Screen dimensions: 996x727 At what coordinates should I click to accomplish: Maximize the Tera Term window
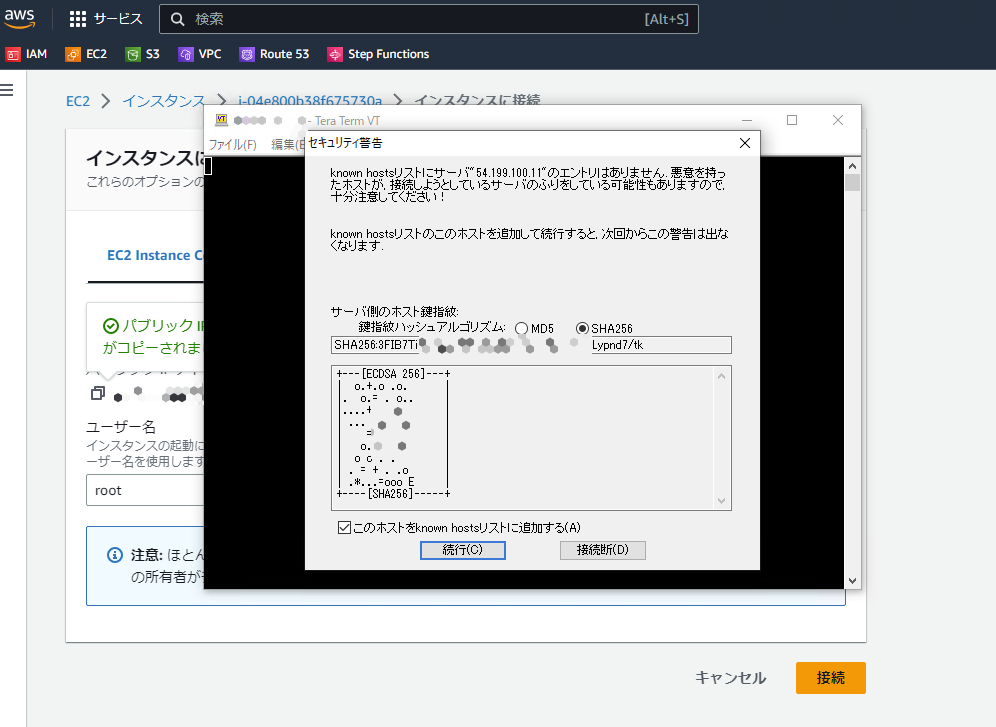[792, 120]
